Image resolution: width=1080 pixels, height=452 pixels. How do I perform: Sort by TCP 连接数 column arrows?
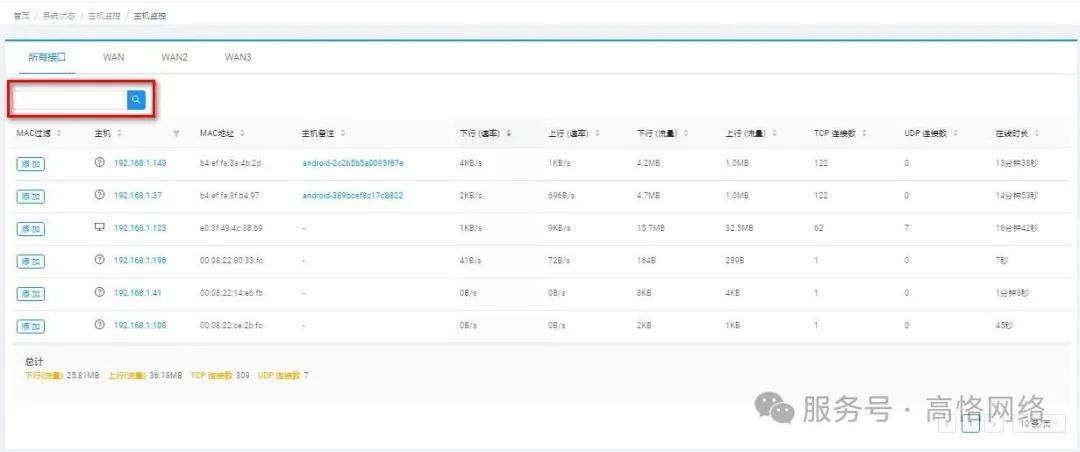click(865, 133)
